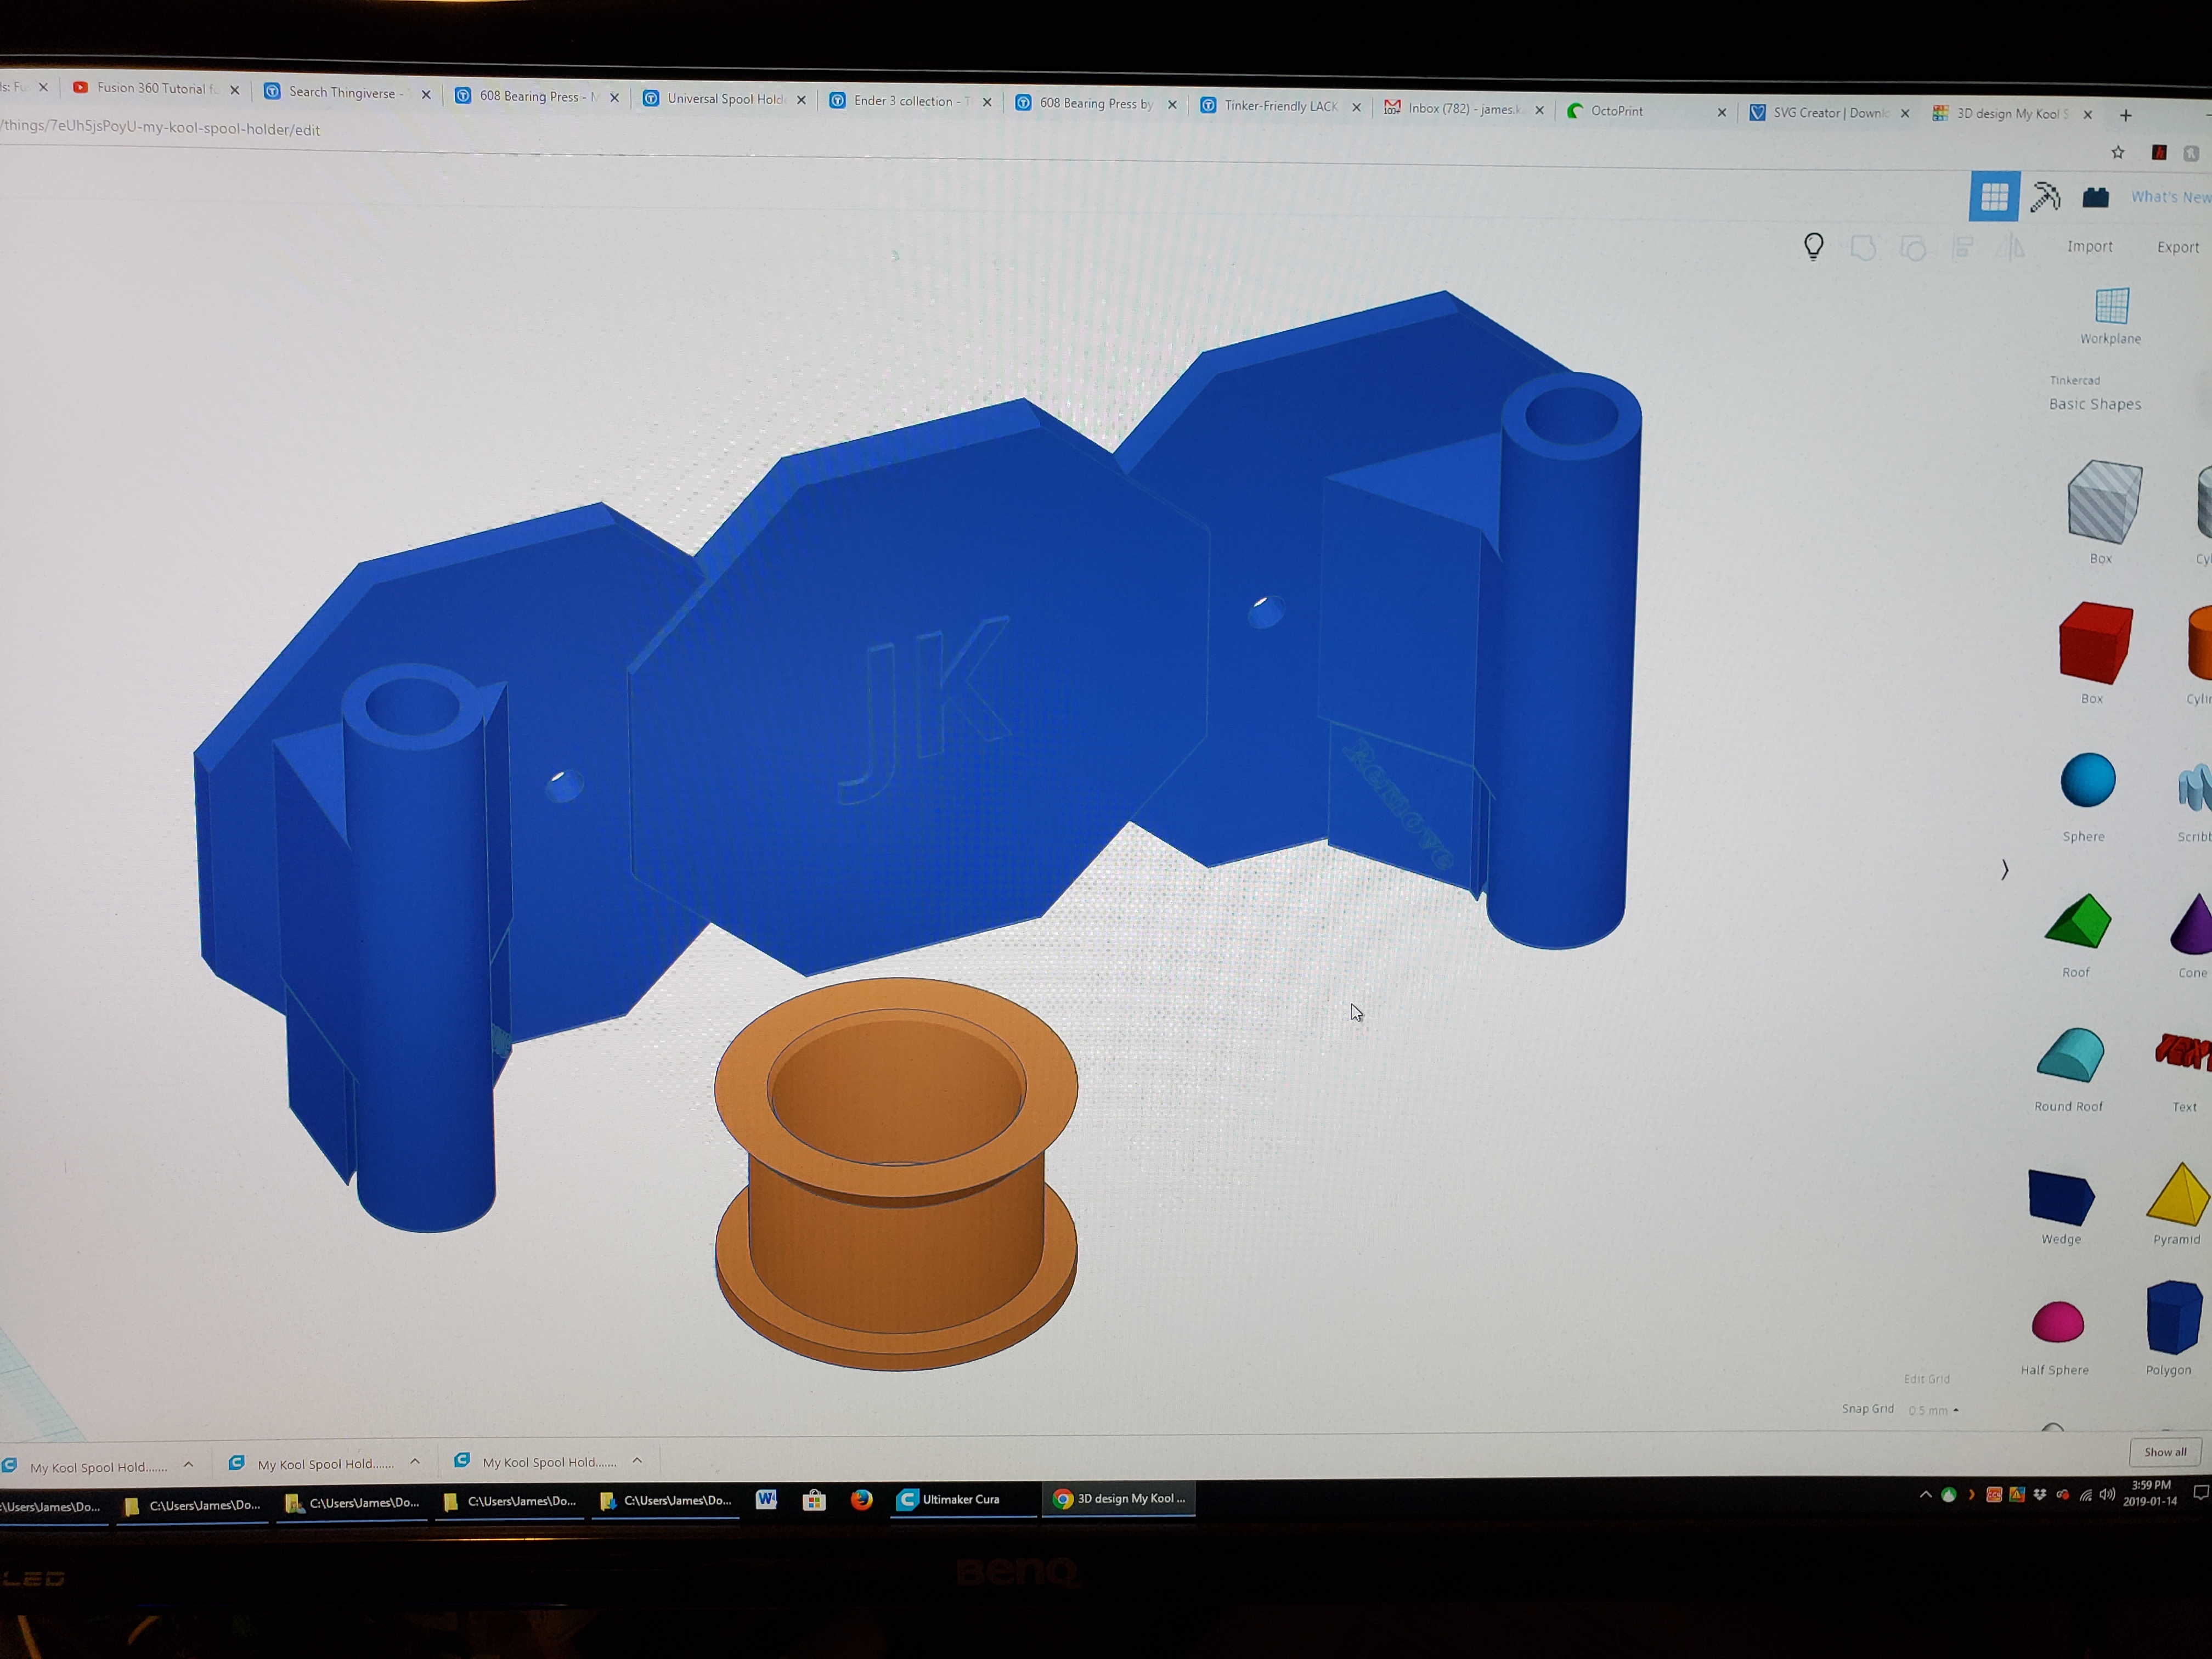Expand first My Kool Spool download options

188,1465
